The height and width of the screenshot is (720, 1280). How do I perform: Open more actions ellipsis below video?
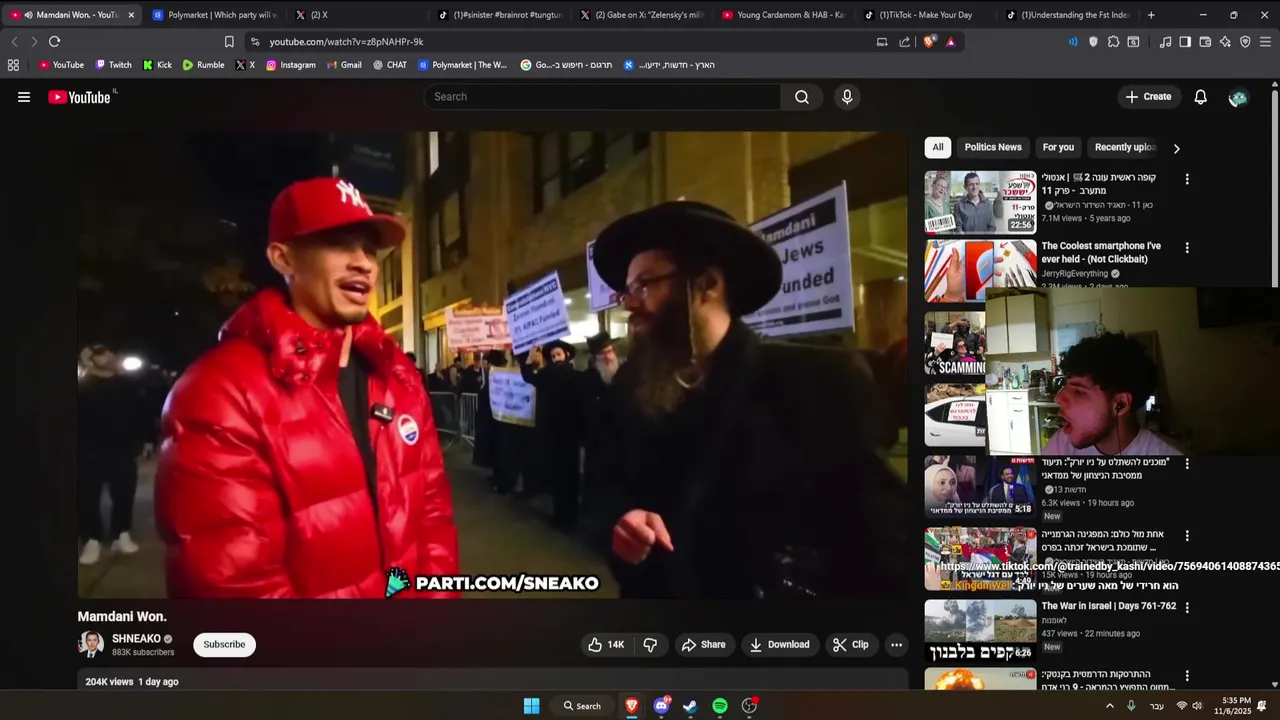click(896, 645)
